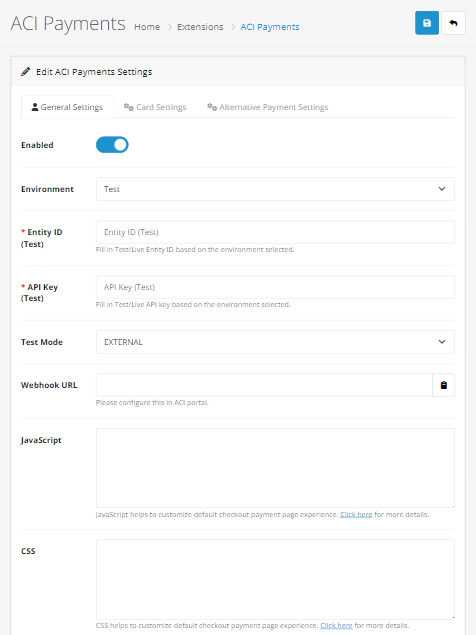Focus the Entity ID (Test) input

(275, 232)
